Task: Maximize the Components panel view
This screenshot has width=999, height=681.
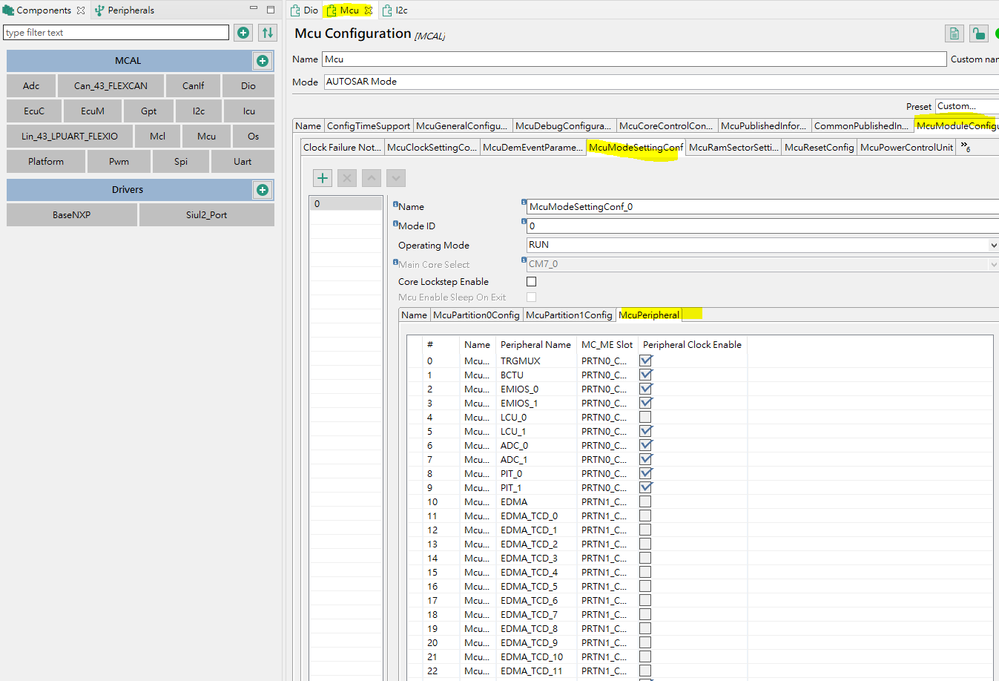Action: 271,10
